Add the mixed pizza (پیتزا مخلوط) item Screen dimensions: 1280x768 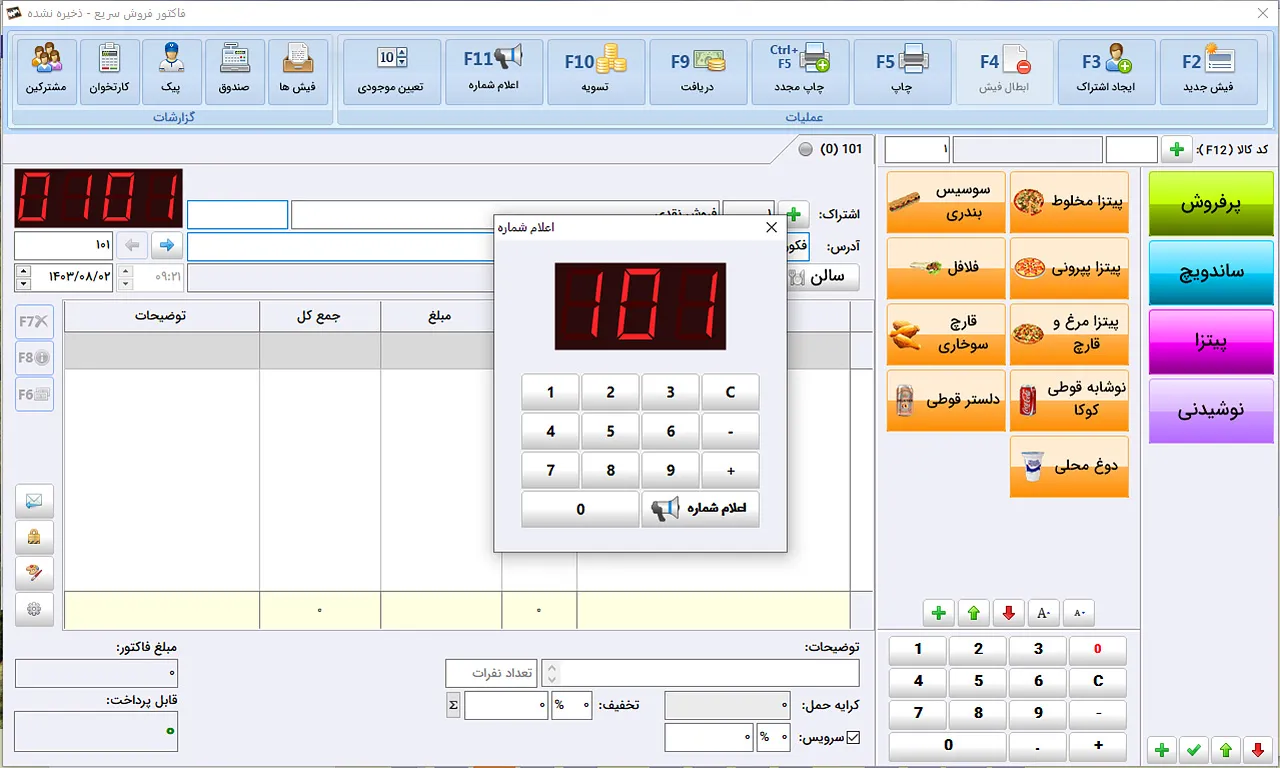point(1069,202)
